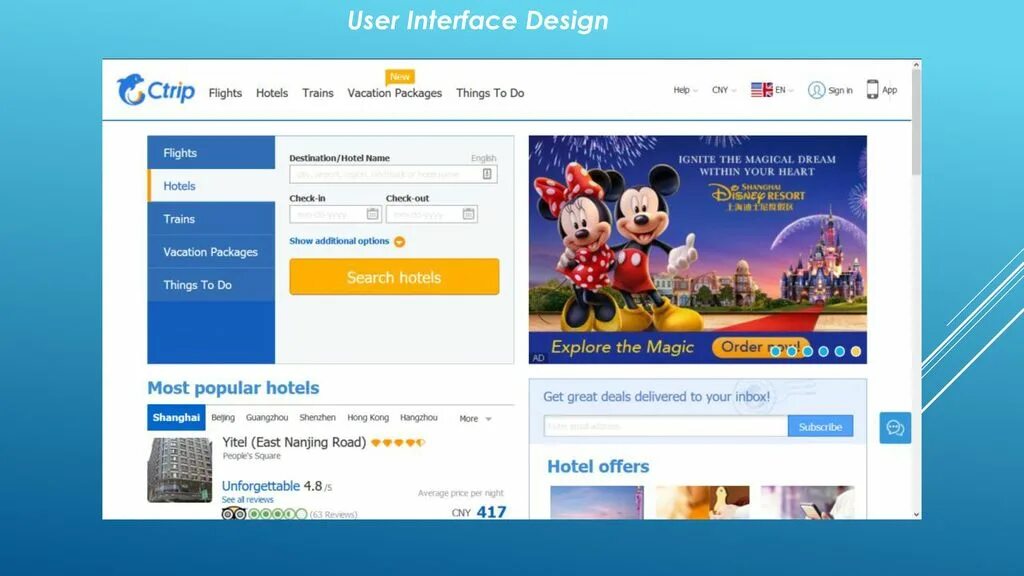Open the second Hotel offers thumbnail
The image size is (1024, 576).
(x=703, y=502)
